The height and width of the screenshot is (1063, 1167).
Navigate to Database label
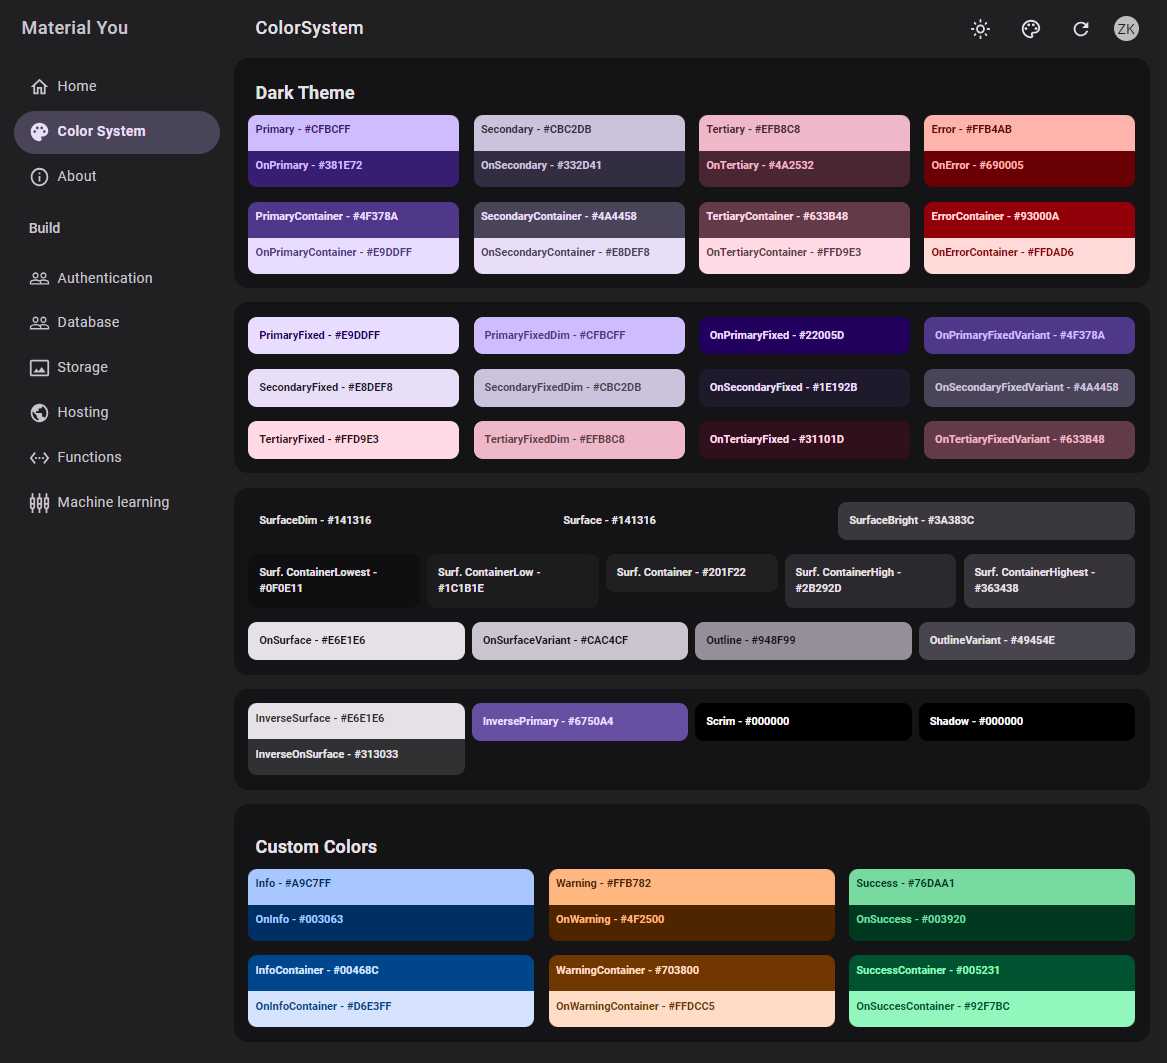coord(88,322)
